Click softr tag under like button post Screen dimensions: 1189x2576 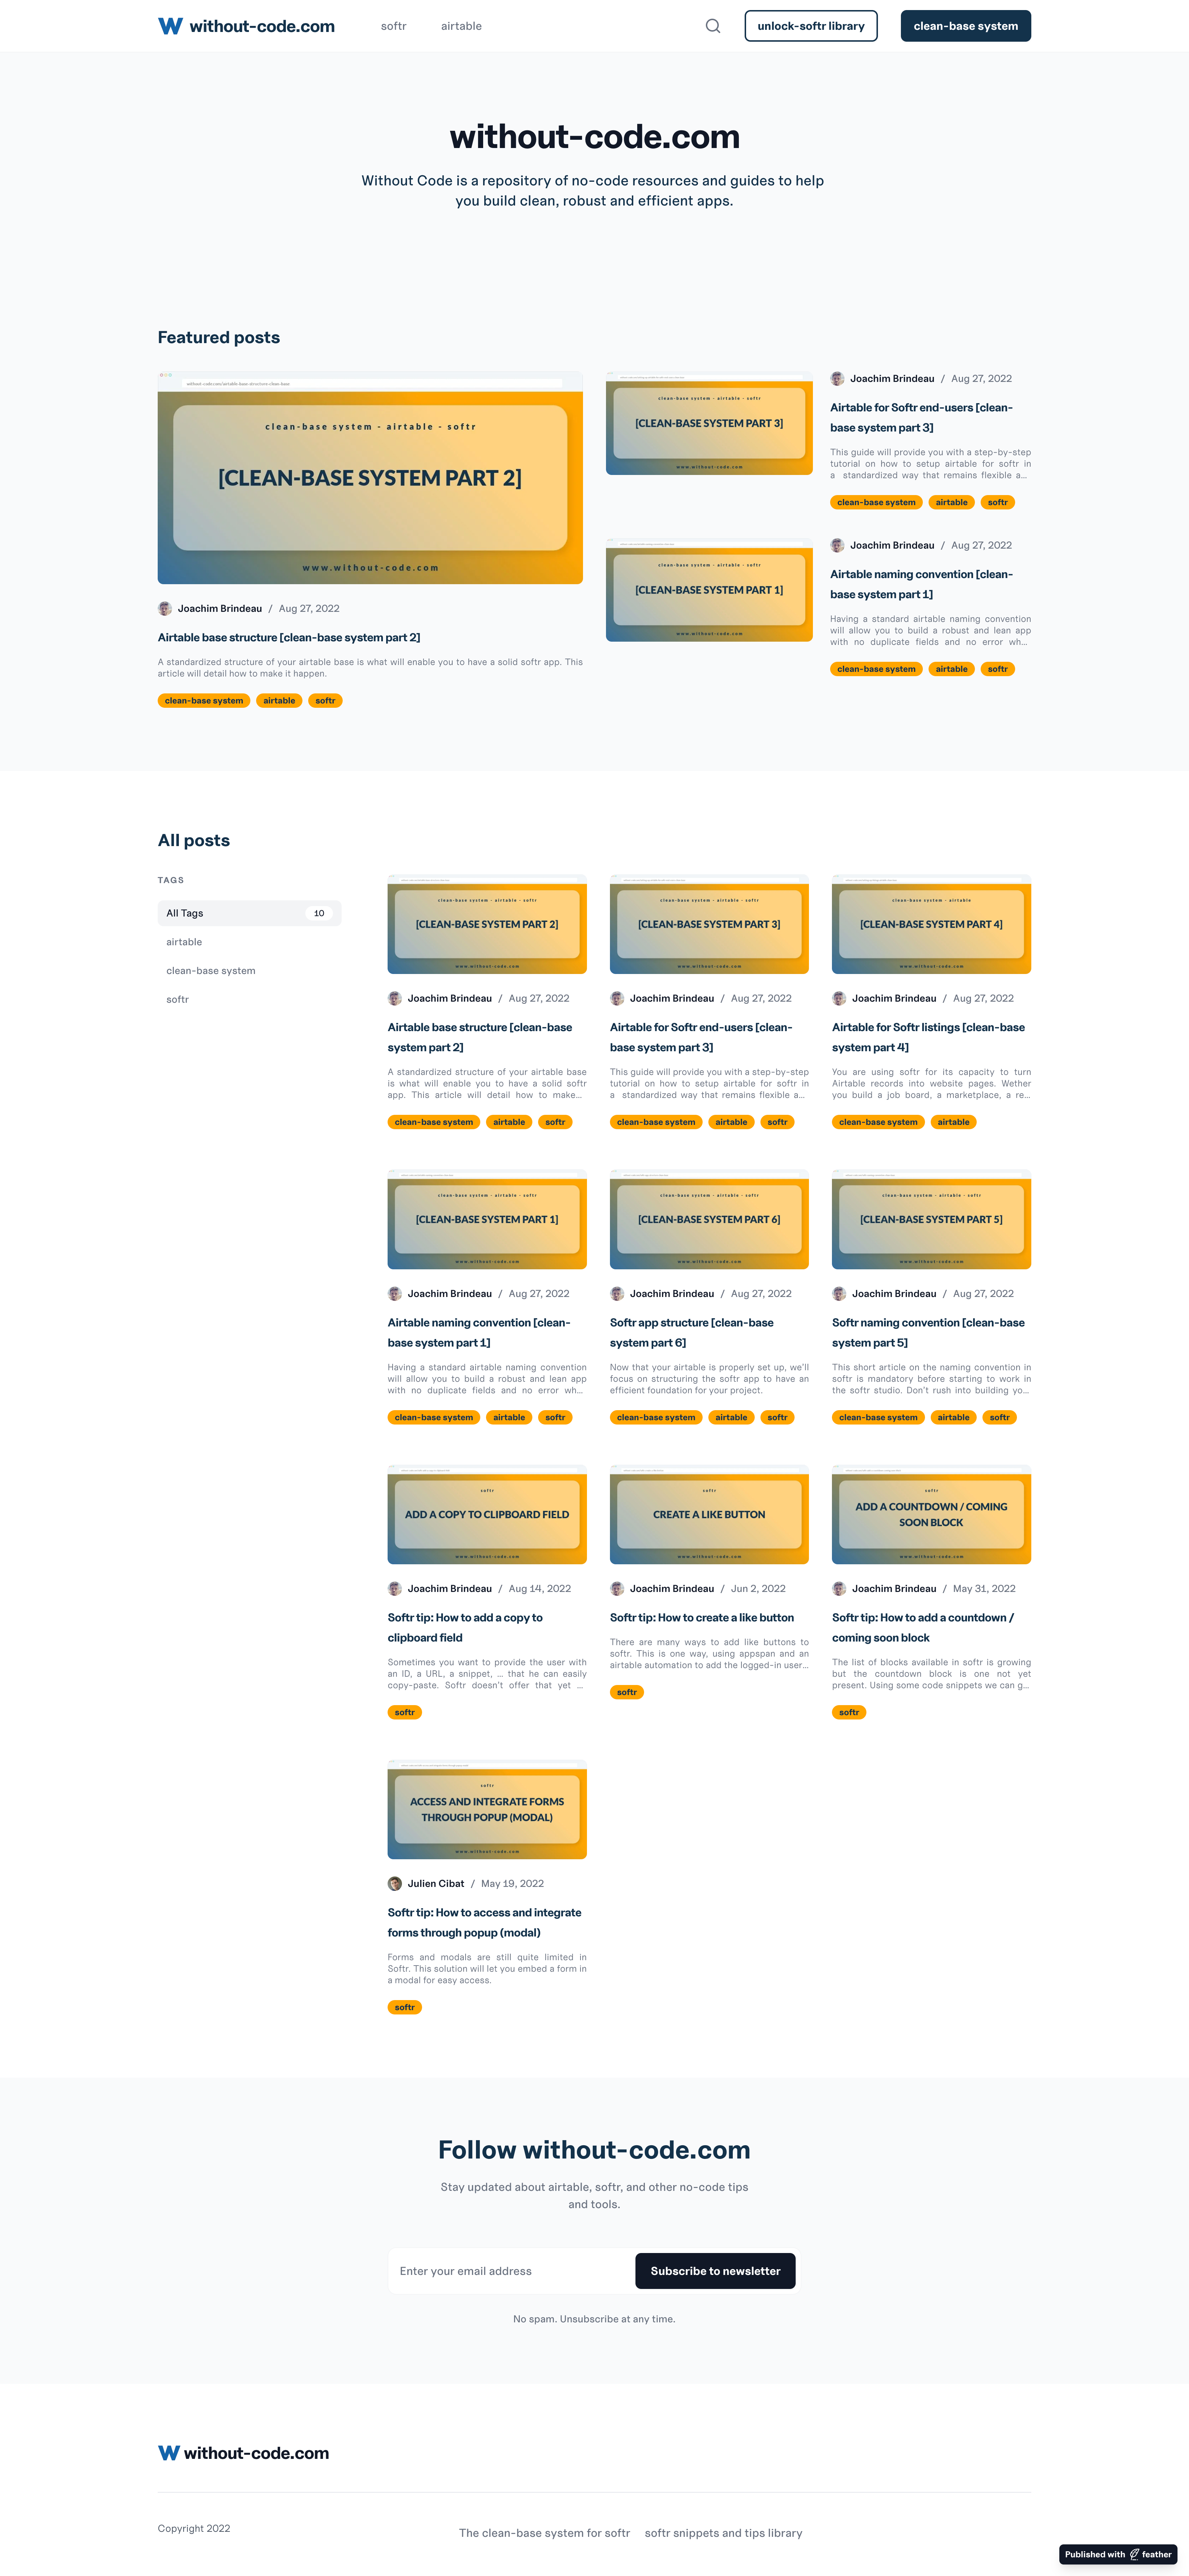pyautogui.click(x=627, y=1692)
